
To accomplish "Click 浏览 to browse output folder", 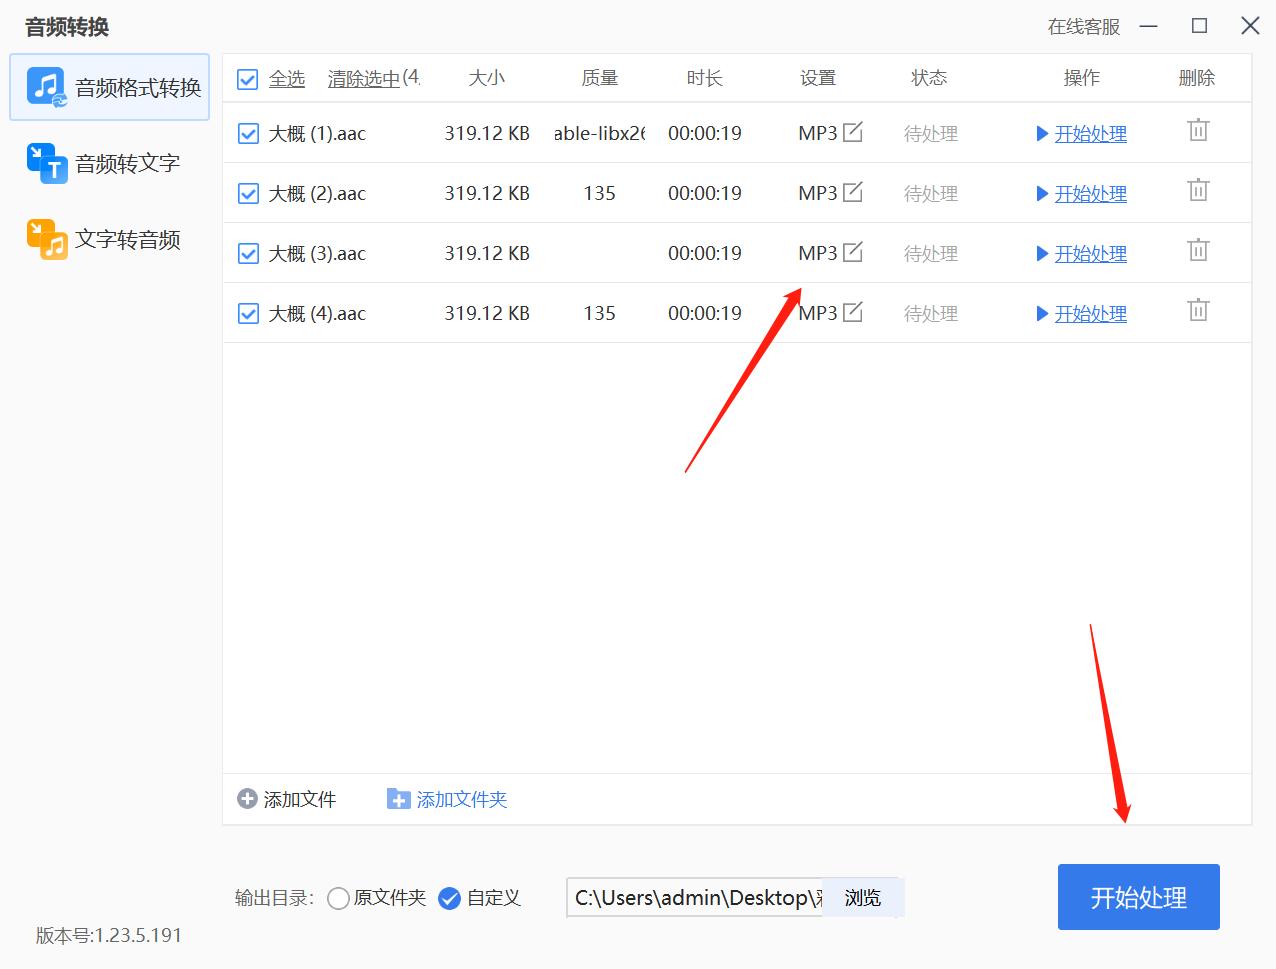I will [862, 898].
